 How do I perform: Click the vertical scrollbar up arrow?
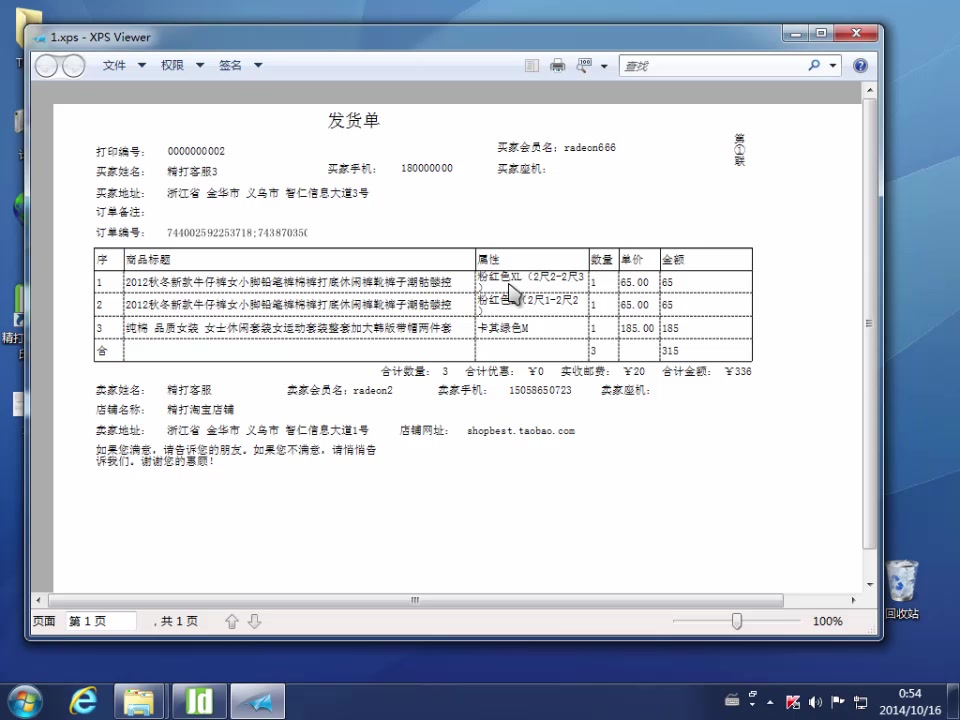point(869,91)
